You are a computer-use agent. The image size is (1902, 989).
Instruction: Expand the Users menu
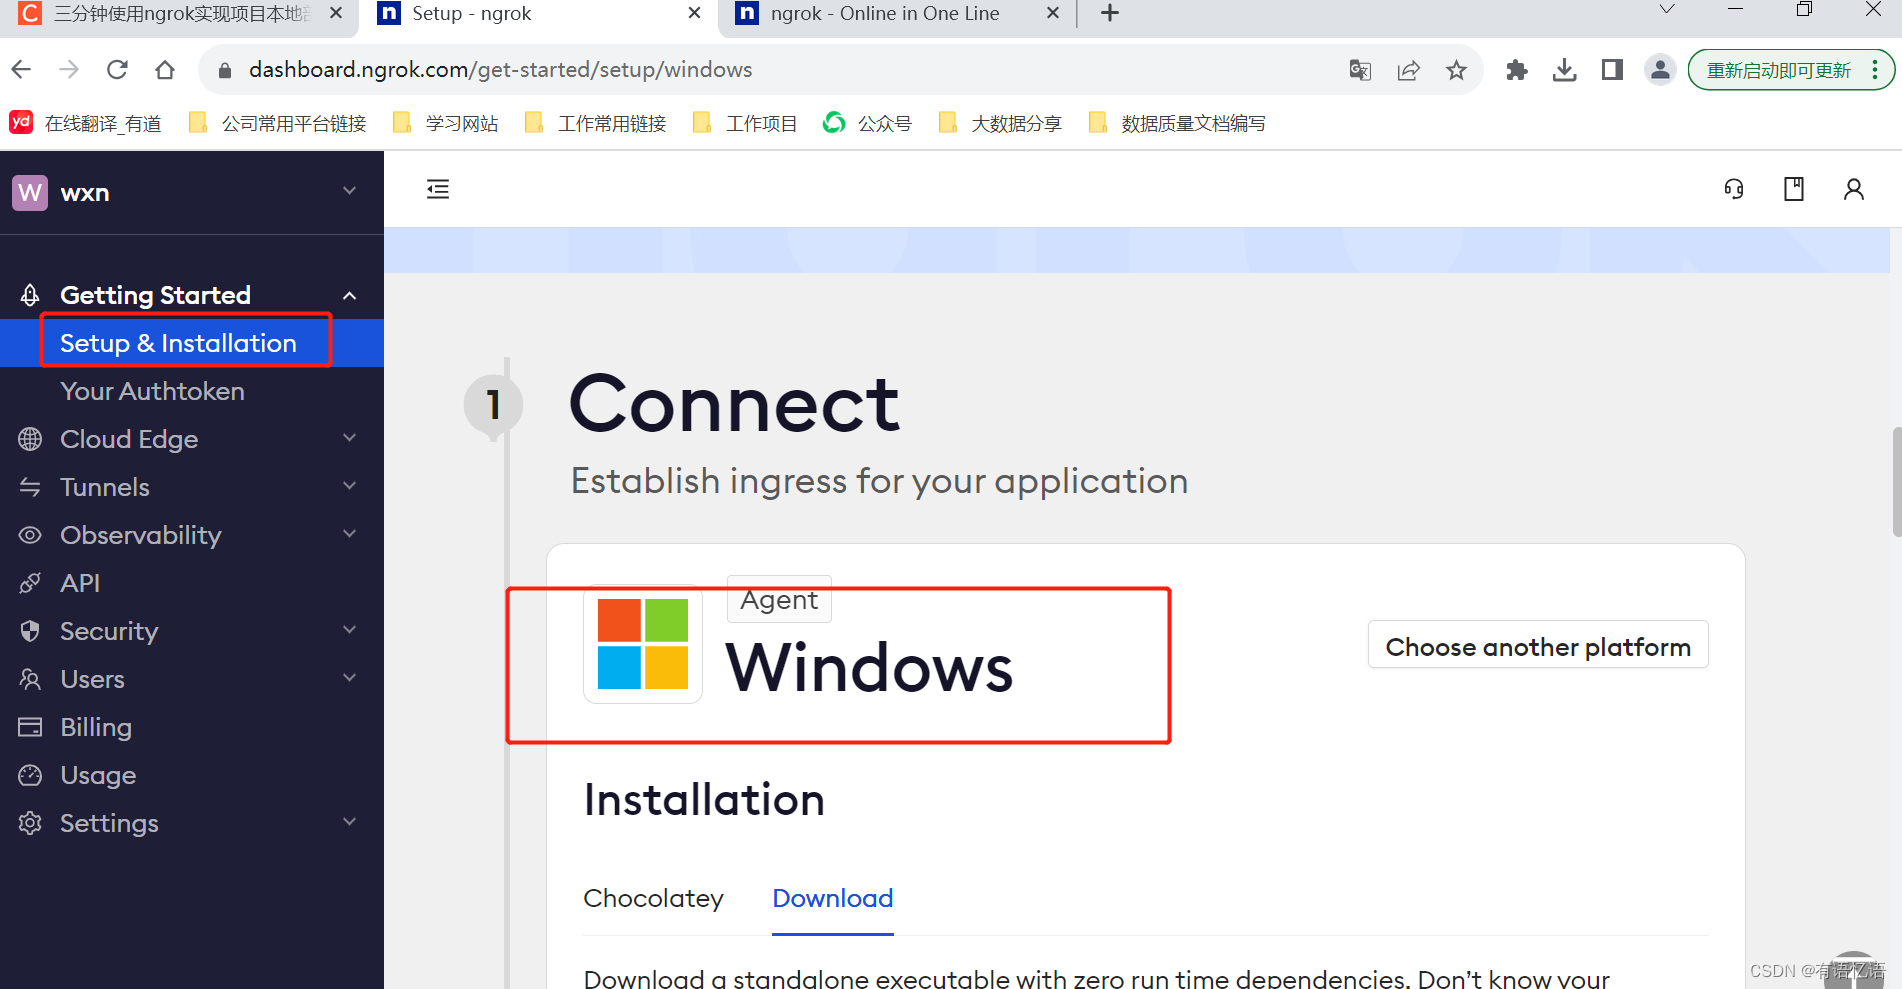349,678
